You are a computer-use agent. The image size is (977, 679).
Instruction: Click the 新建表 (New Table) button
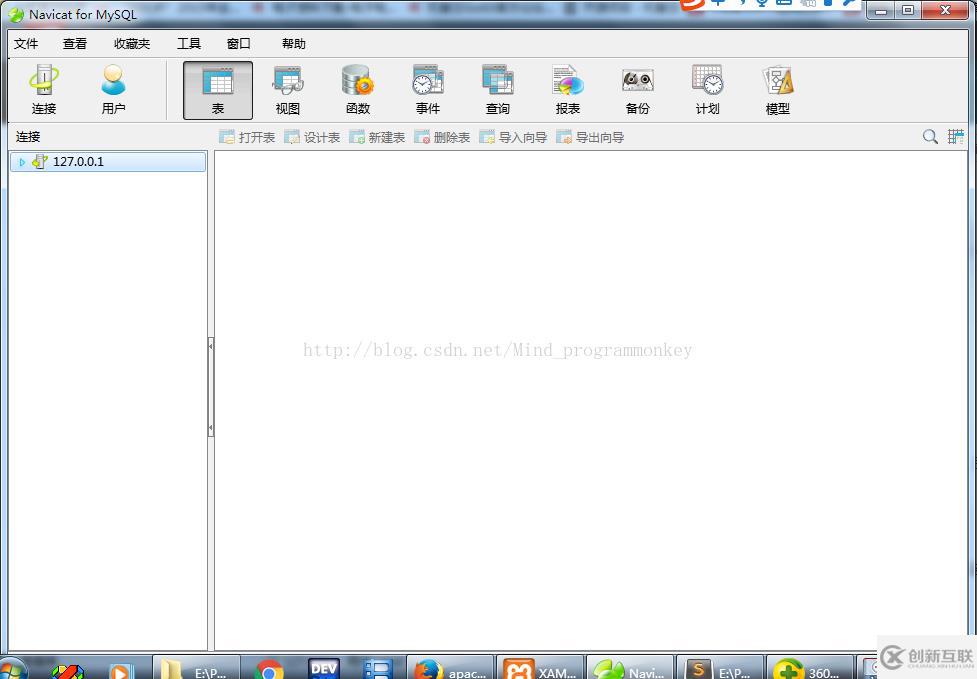(x=377, y=137)
